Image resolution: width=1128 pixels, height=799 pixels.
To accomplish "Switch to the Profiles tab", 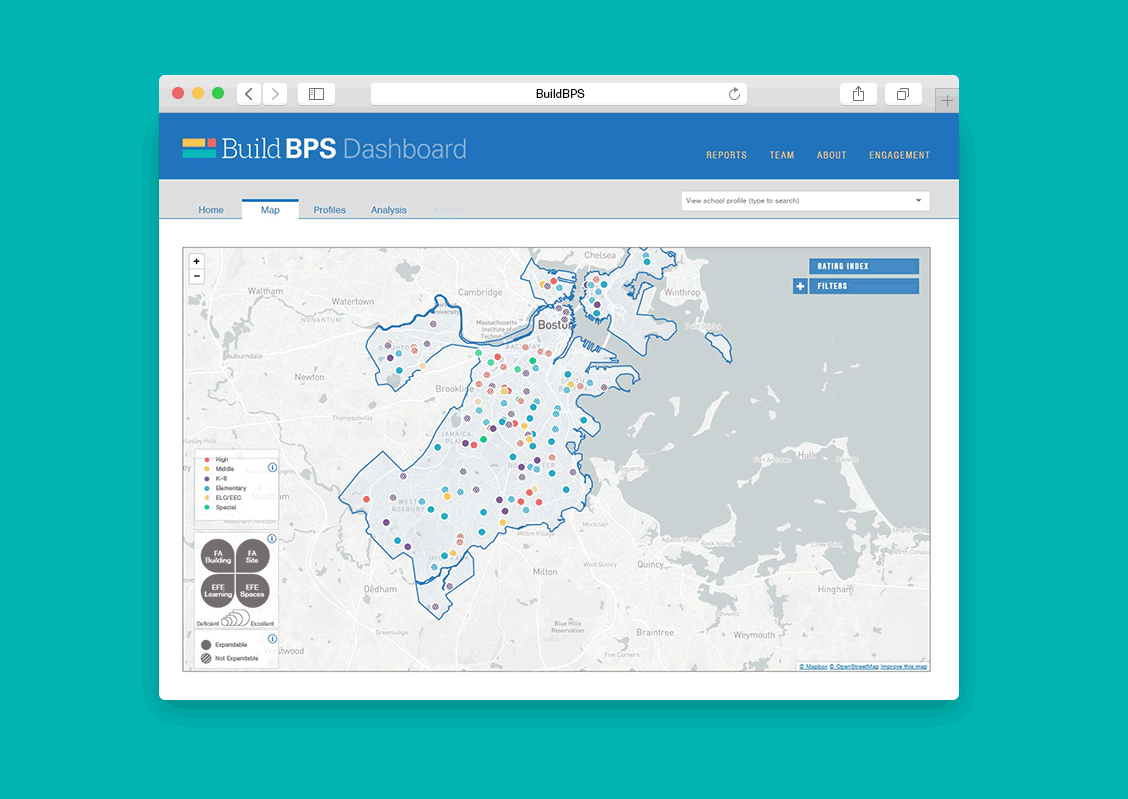I will pyautogui.click(x=329, y=210).
